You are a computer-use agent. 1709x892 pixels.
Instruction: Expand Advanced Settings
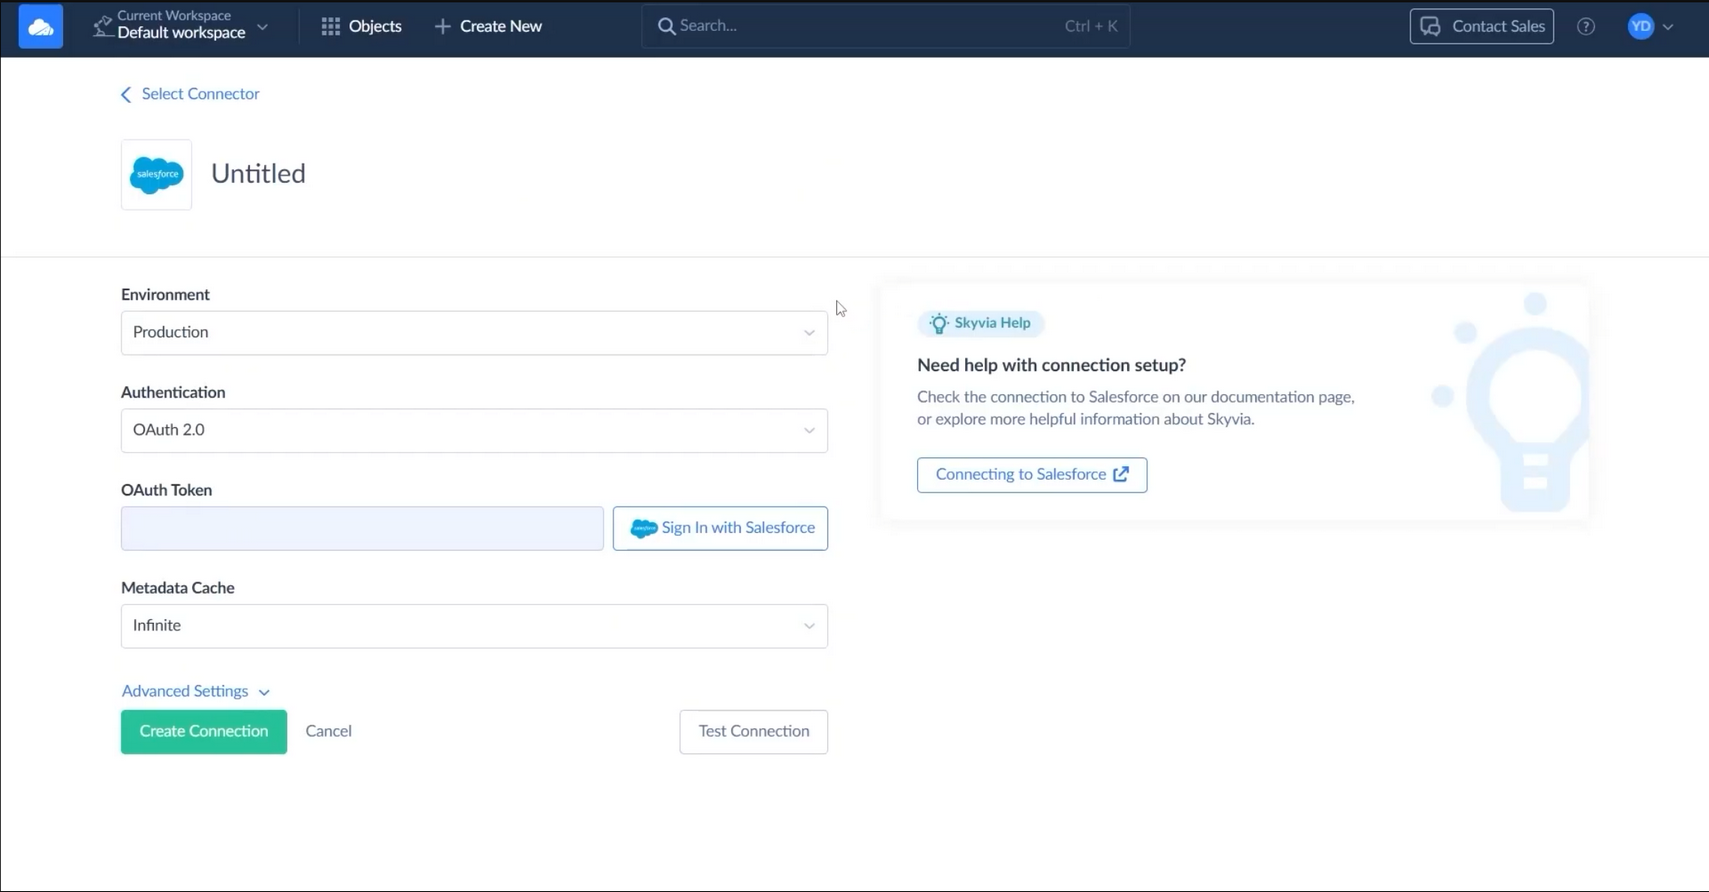196,691
